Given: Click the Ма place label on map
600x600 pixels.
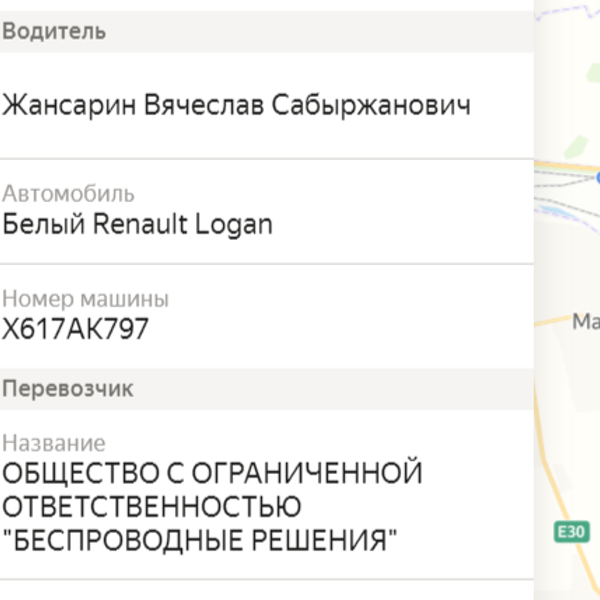Looking at the screenshot, I should tap(586, 321).
